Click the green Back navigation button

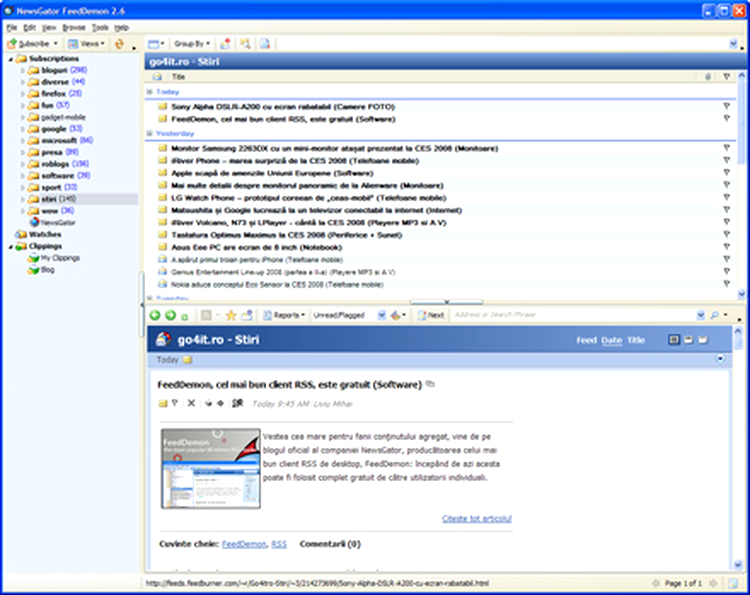point(155,315)
